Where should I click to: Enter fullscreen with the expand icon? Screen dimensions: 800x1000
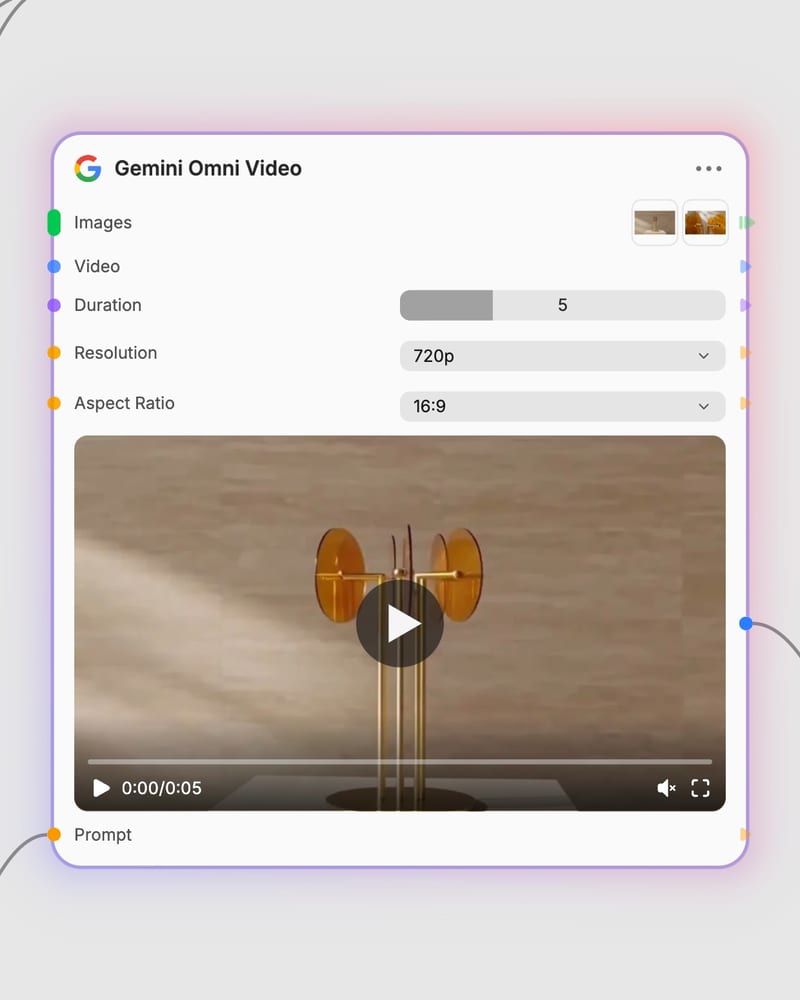[x=700, y=788]
